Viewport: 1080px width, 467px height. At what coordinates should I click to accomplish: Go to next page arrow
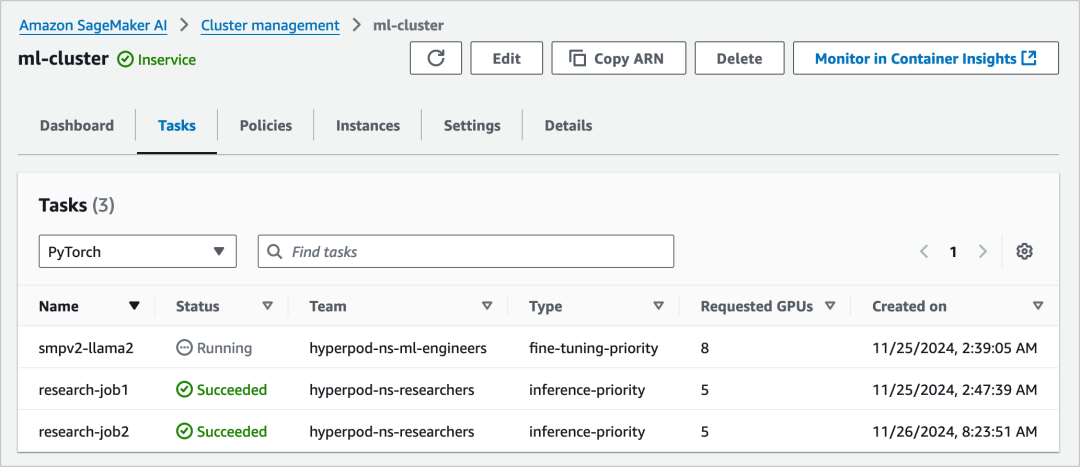[x=983, y=252]
